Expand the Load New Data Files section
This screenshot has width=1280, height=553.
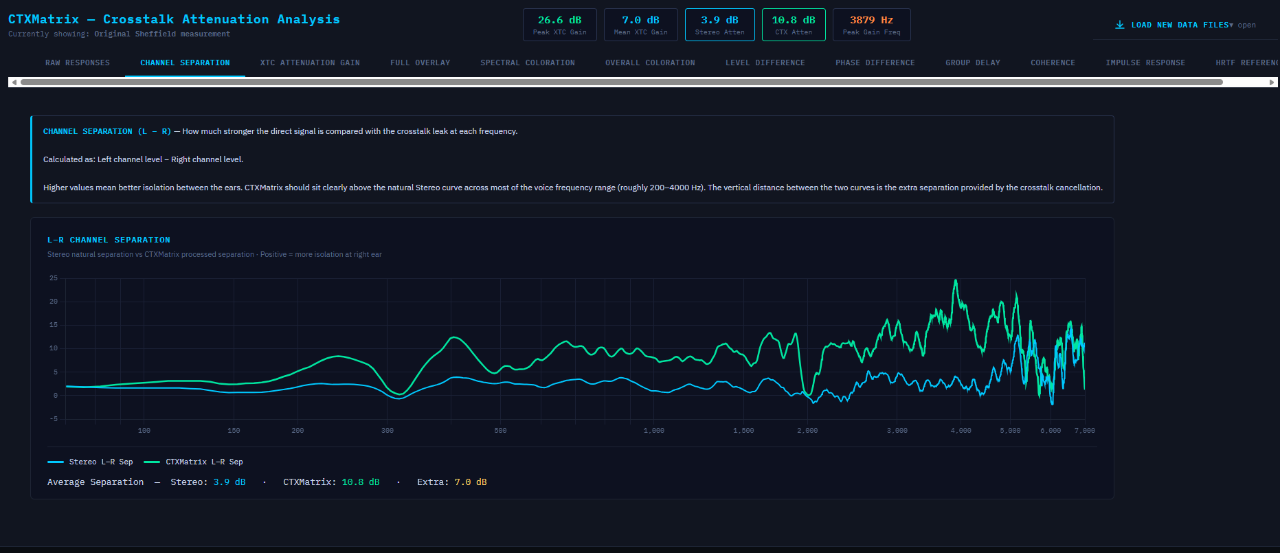tap(1186, 25)
